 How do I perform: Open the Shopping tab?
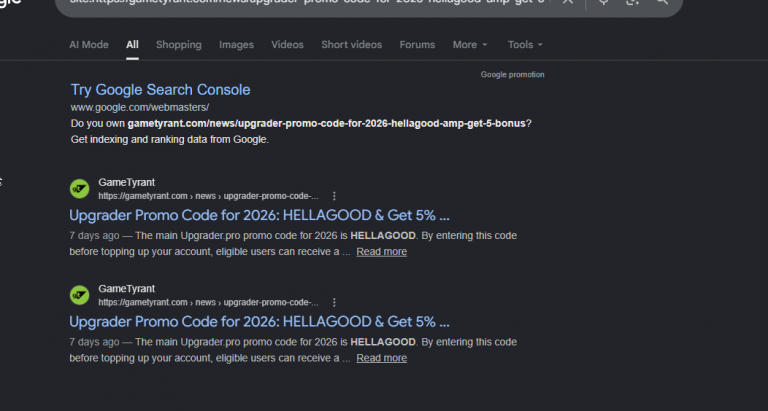pos(179,45)
